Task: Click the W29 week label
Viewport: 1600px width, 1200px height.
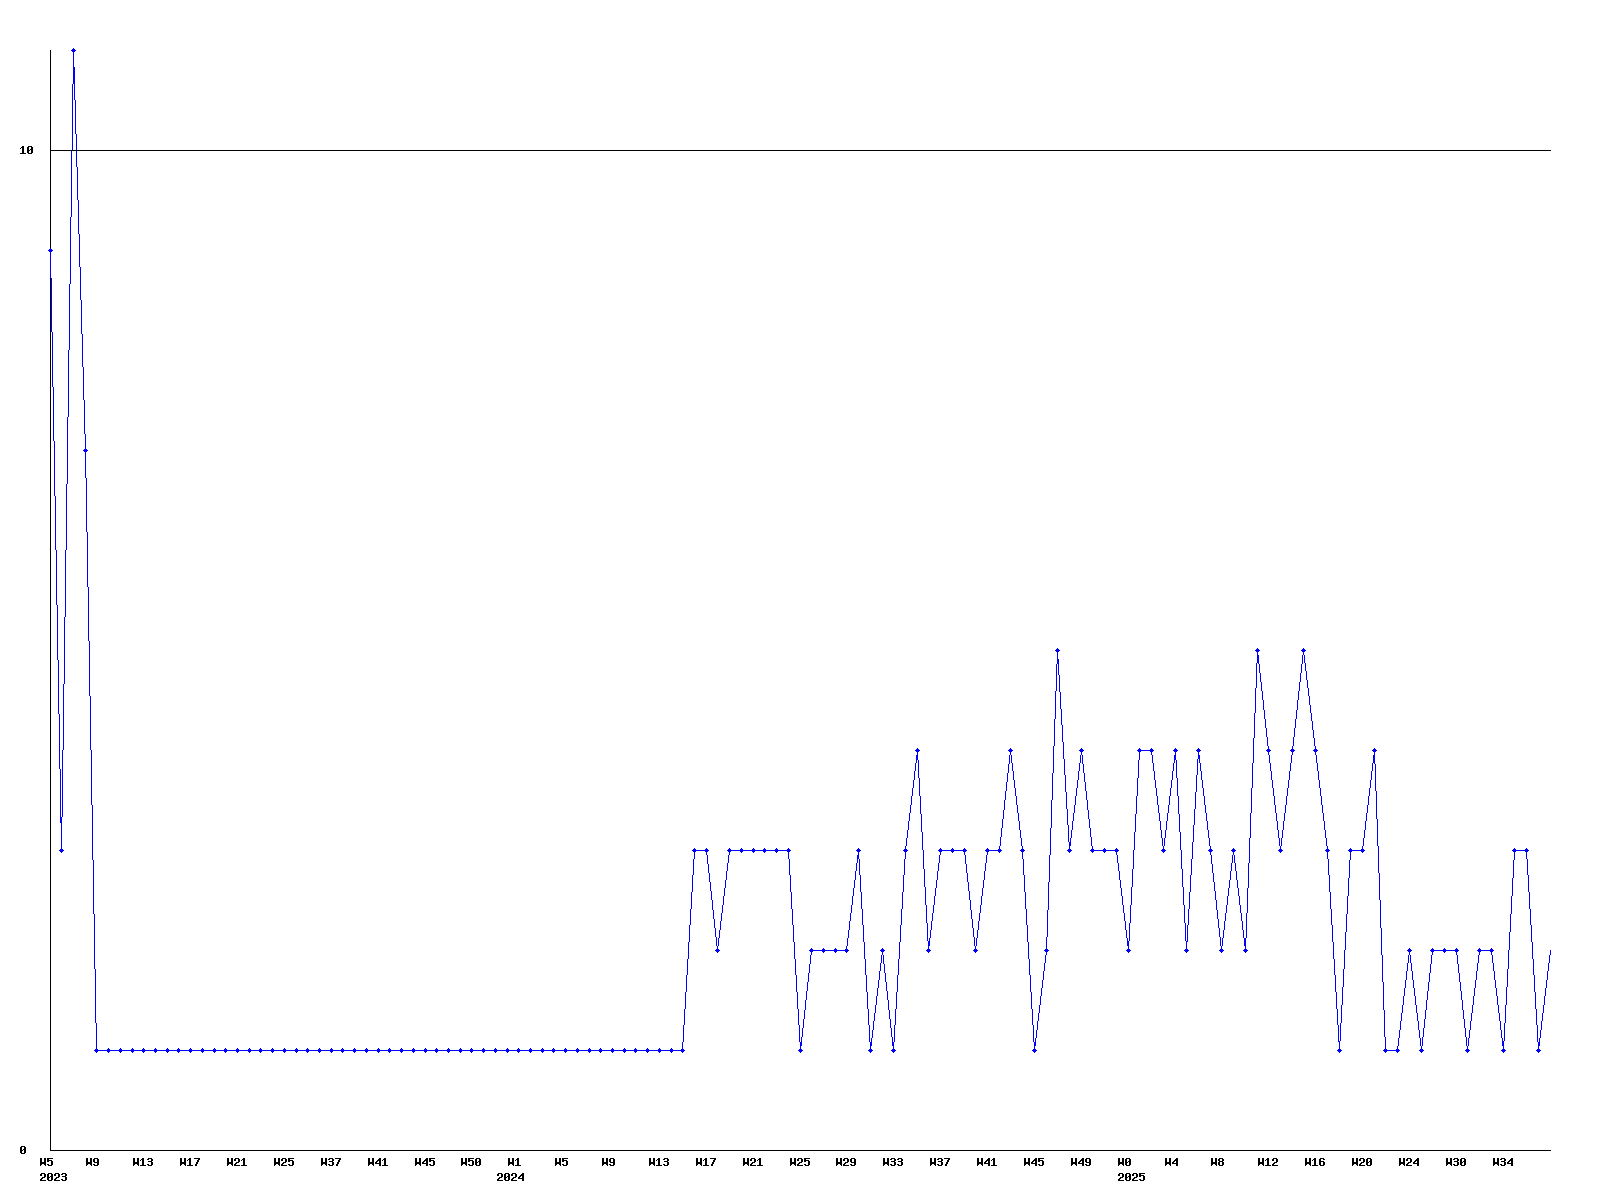Action: [x=846, y=1162]
